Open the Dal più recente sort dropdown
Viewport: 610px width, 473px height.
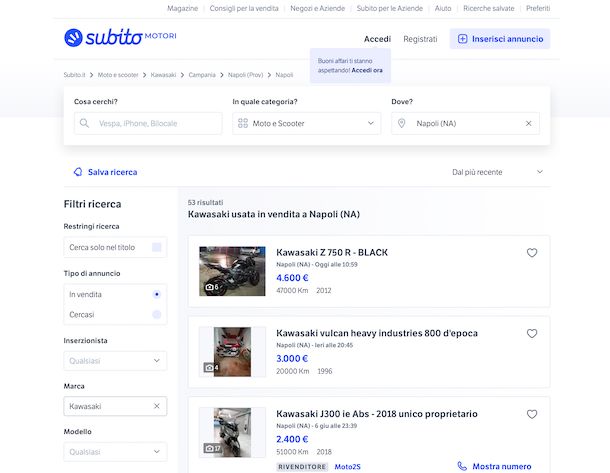tap(497, 172)
